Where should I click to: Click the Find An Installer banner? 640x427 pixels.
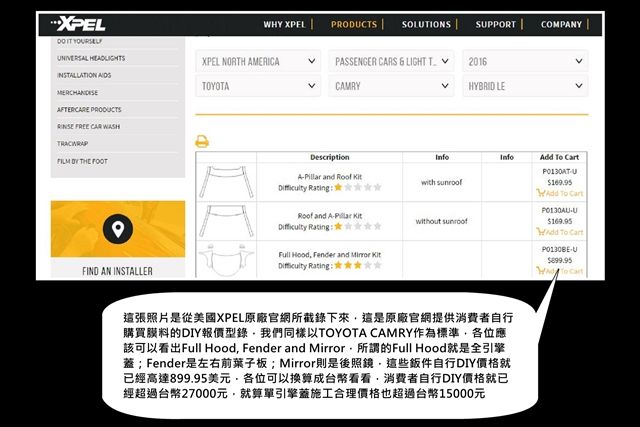[x=118, y=240]
